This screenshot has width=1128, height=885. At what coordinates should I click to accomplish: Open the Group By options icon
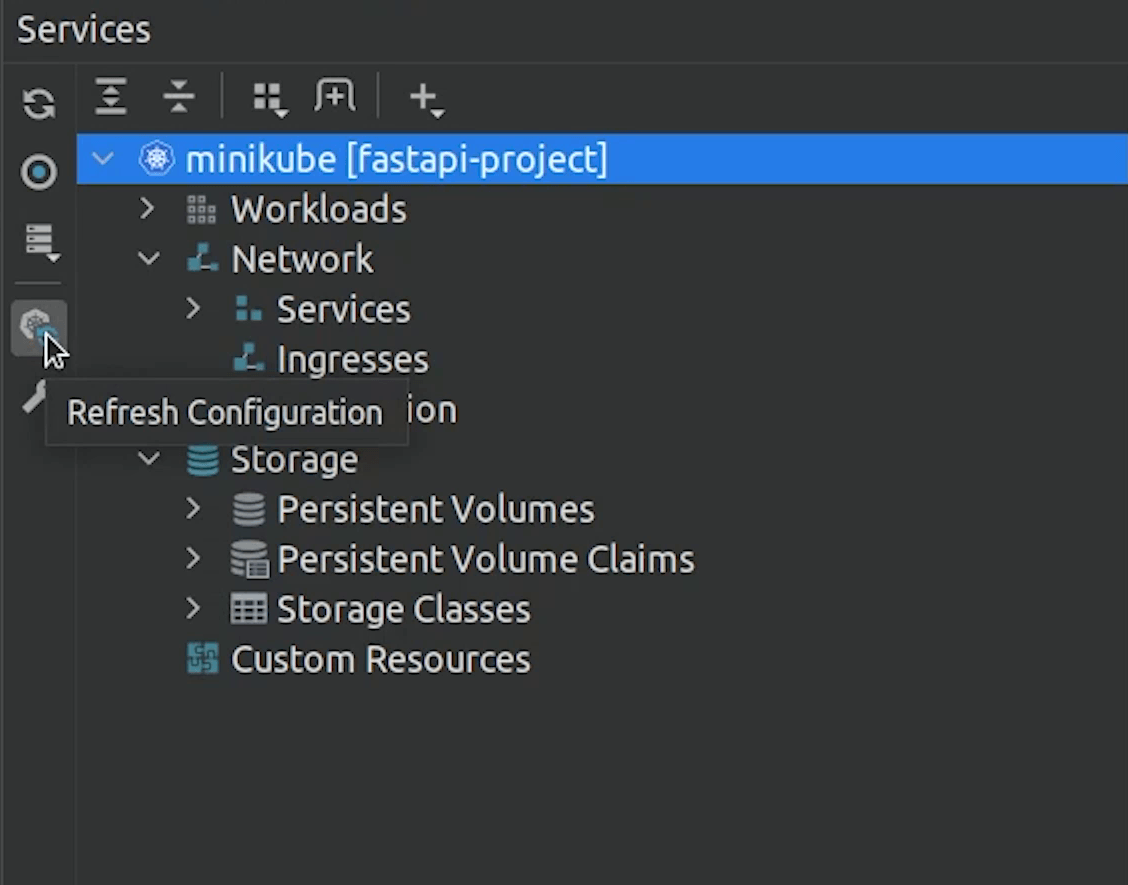(x=269, y=98)
